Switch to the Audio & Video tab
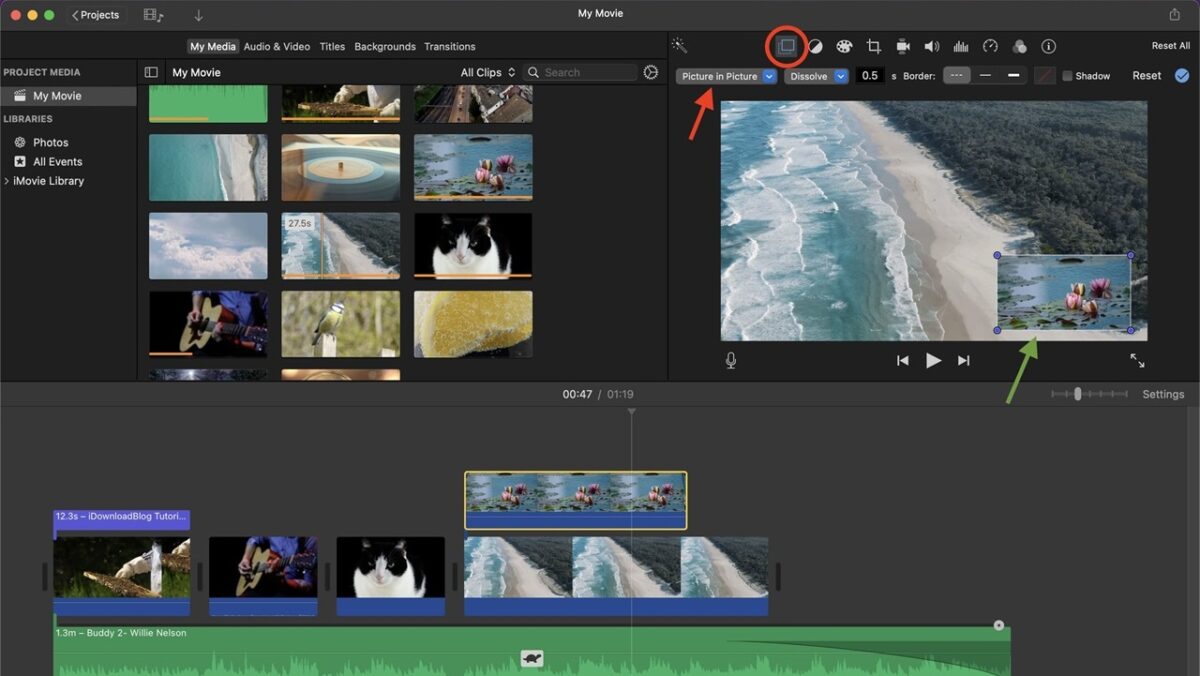The height and width of the screenshot is (676, 1200). (277, 47)
